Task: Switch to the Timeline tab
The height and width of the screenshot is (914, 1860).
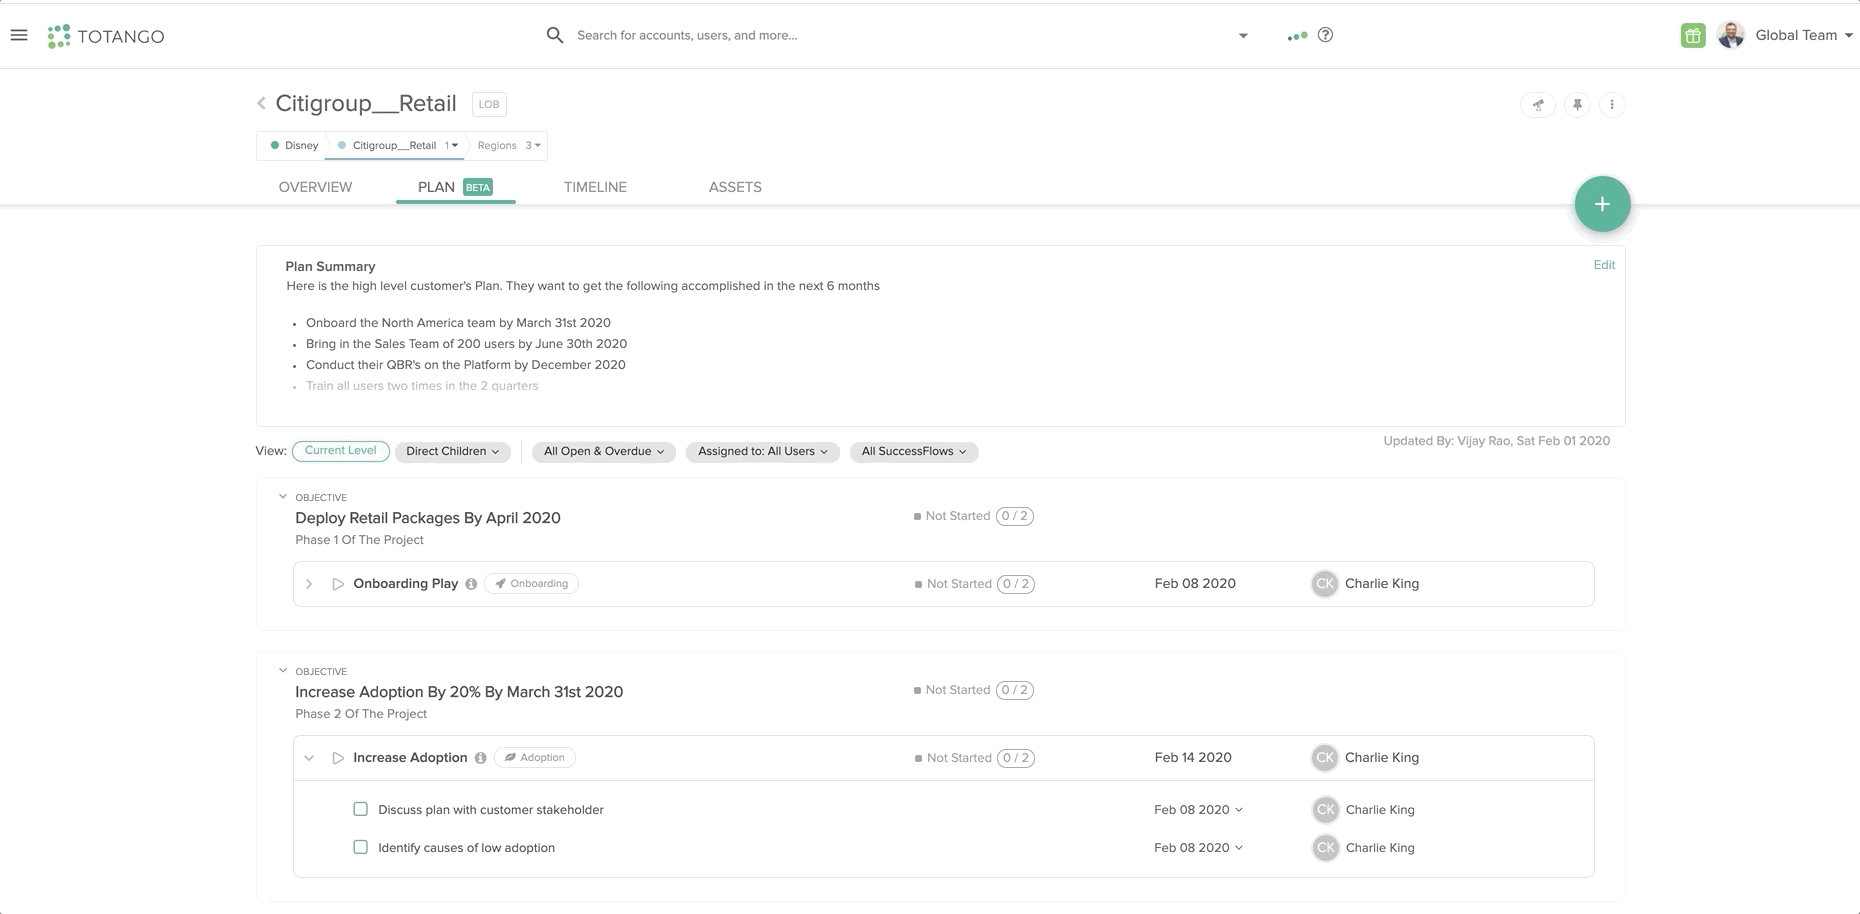Action: point(595,187)
